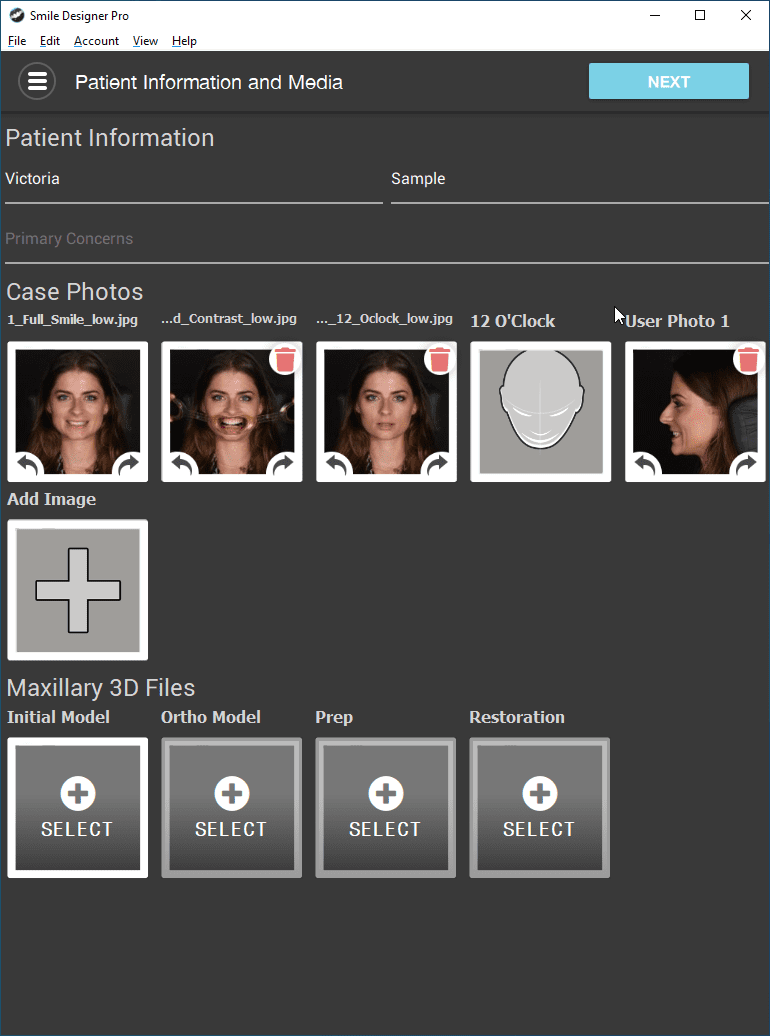Open the hamburger navigation menu
The width and height of the screenshot is (770, 1036).
click(37, 82)
